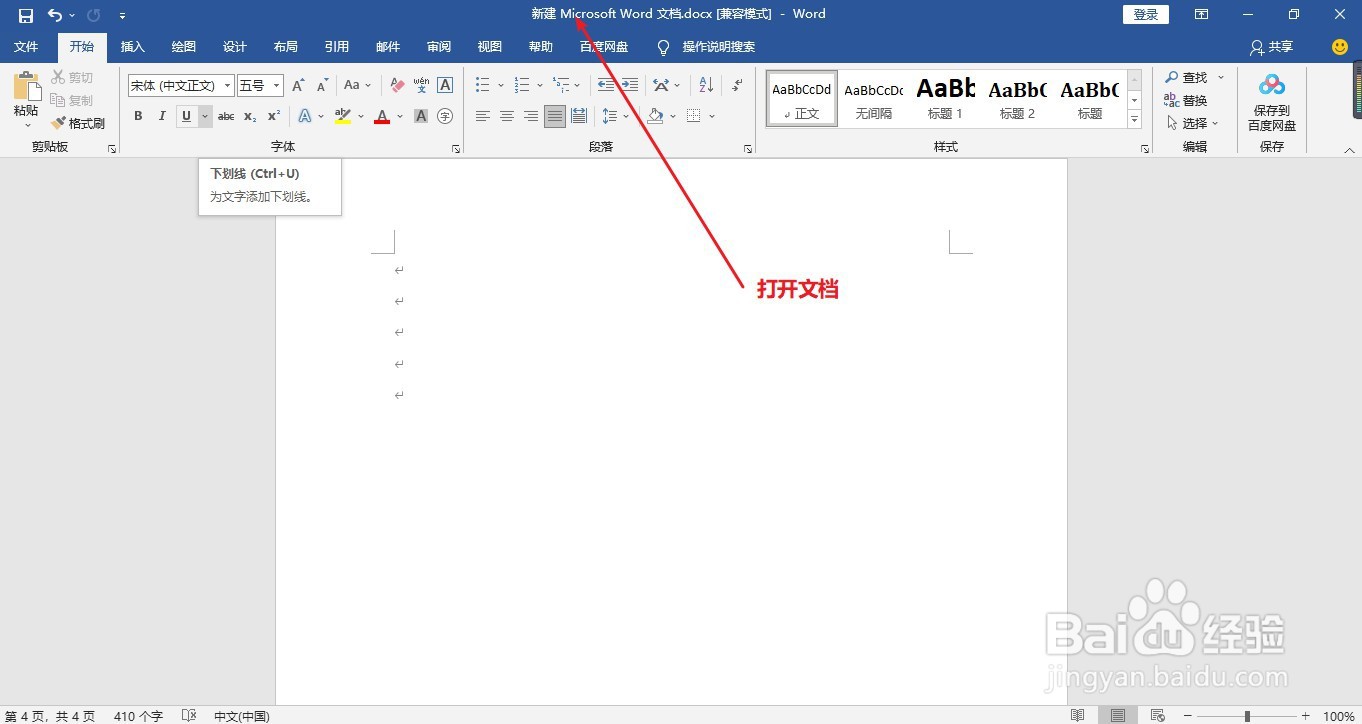Decrease indent icon in paragraph group

click(606, 86)
